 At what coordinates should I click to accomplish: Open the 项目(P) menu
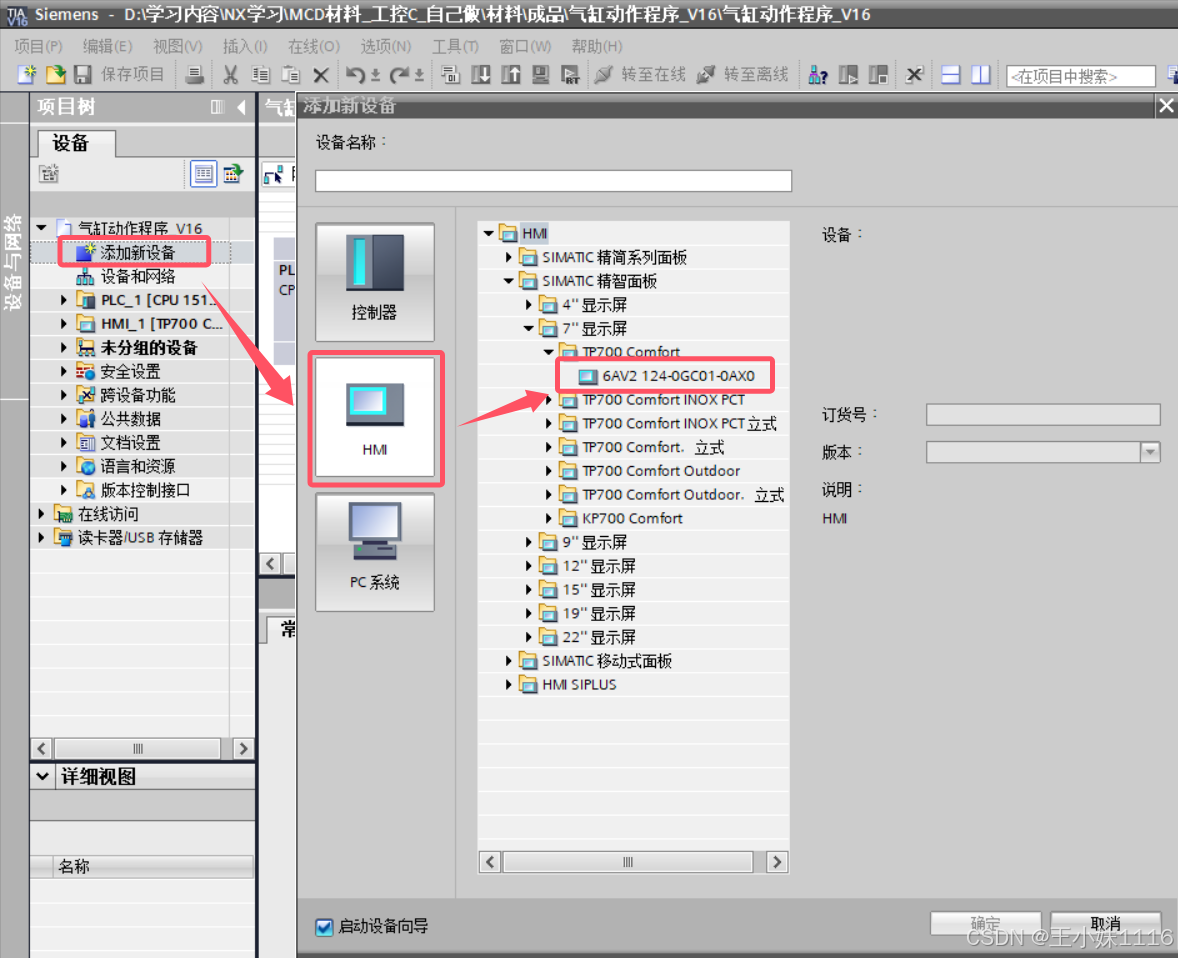point(38,47)
